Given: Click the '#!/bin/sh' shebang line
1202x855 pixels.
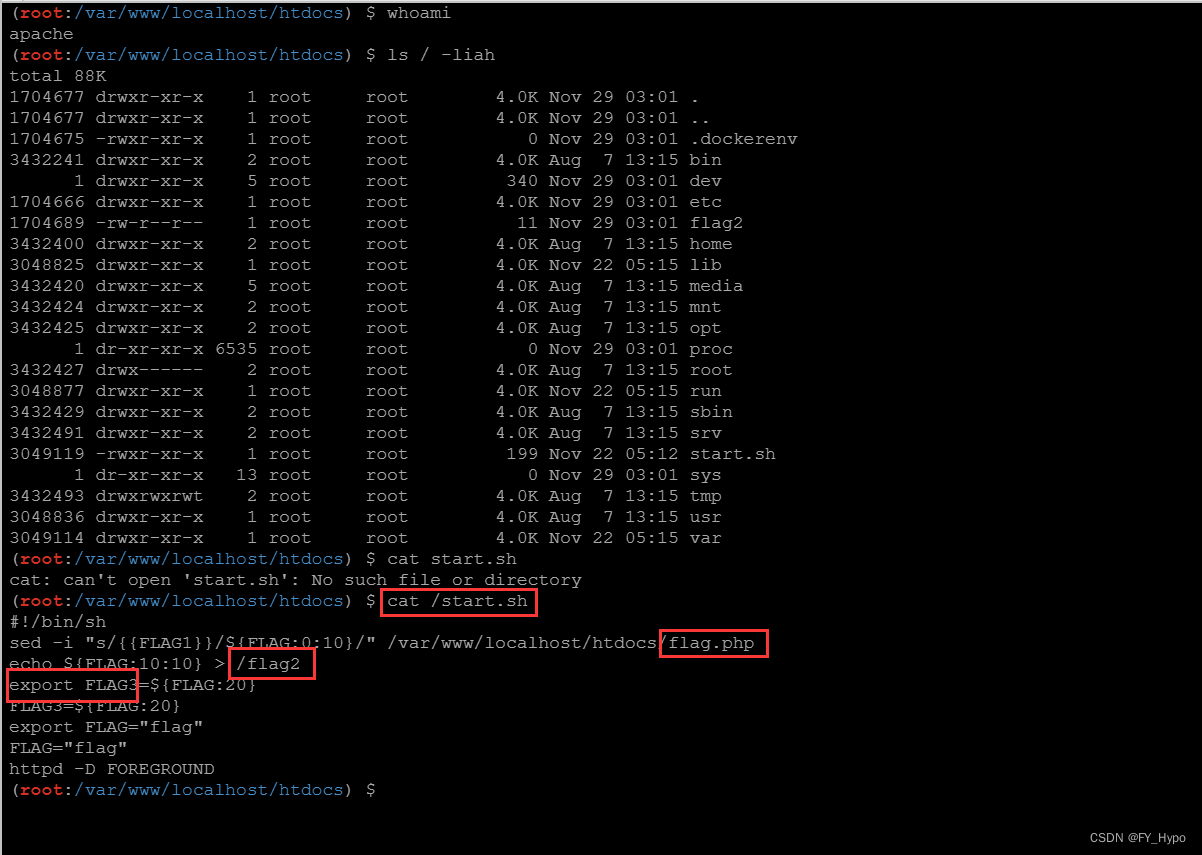Looking at the screenshot, I should coord(57,622).
